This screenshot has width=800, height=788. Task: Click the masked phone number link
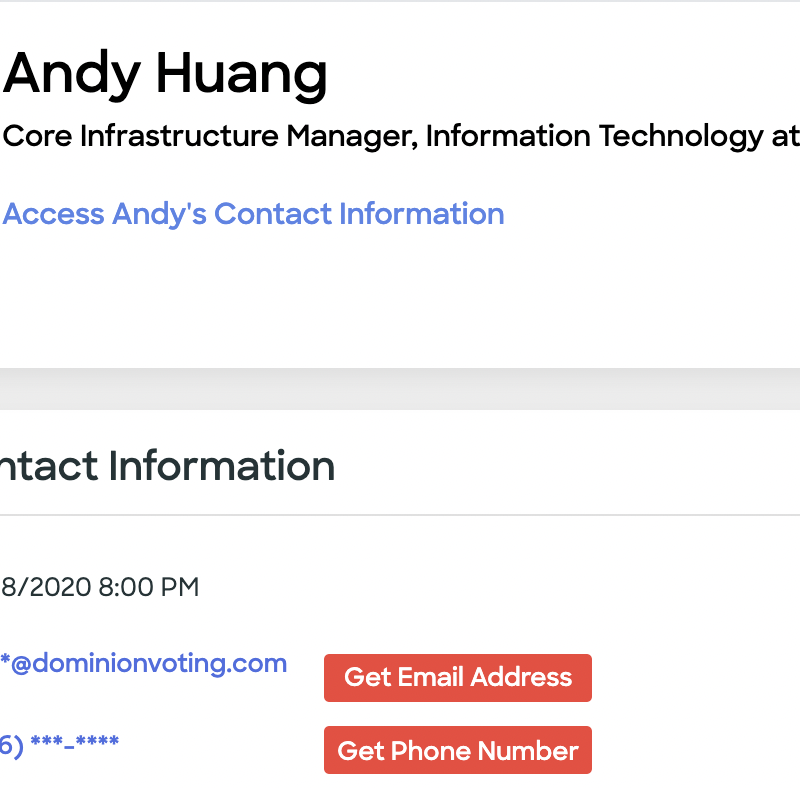[60, 743]
